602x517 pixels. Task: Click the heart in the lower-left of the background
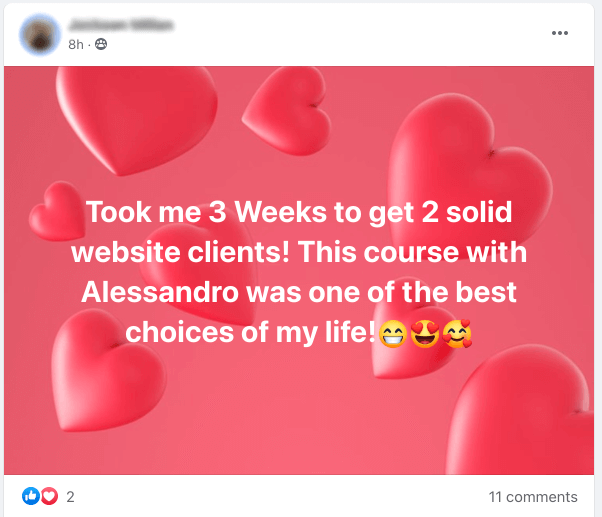pyautogui.click(x=109, y=370)
